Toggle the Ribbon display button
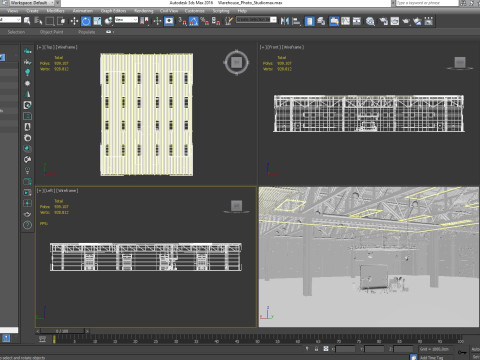The width and height of the screenshot is (480, 360). coord(334,21)
